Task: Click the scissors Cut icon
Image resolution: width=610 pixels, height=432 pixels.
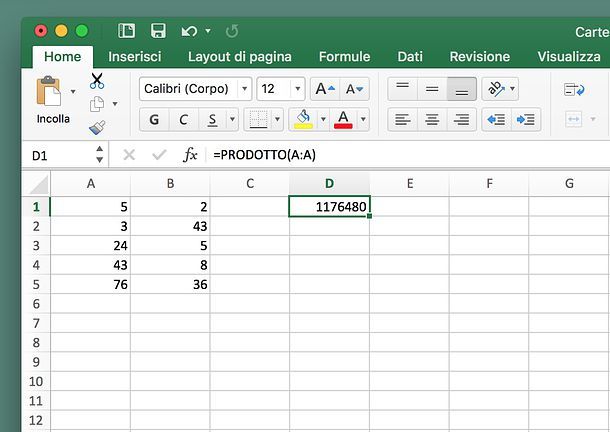Action: pyautogui.click(x=97, y=81)
